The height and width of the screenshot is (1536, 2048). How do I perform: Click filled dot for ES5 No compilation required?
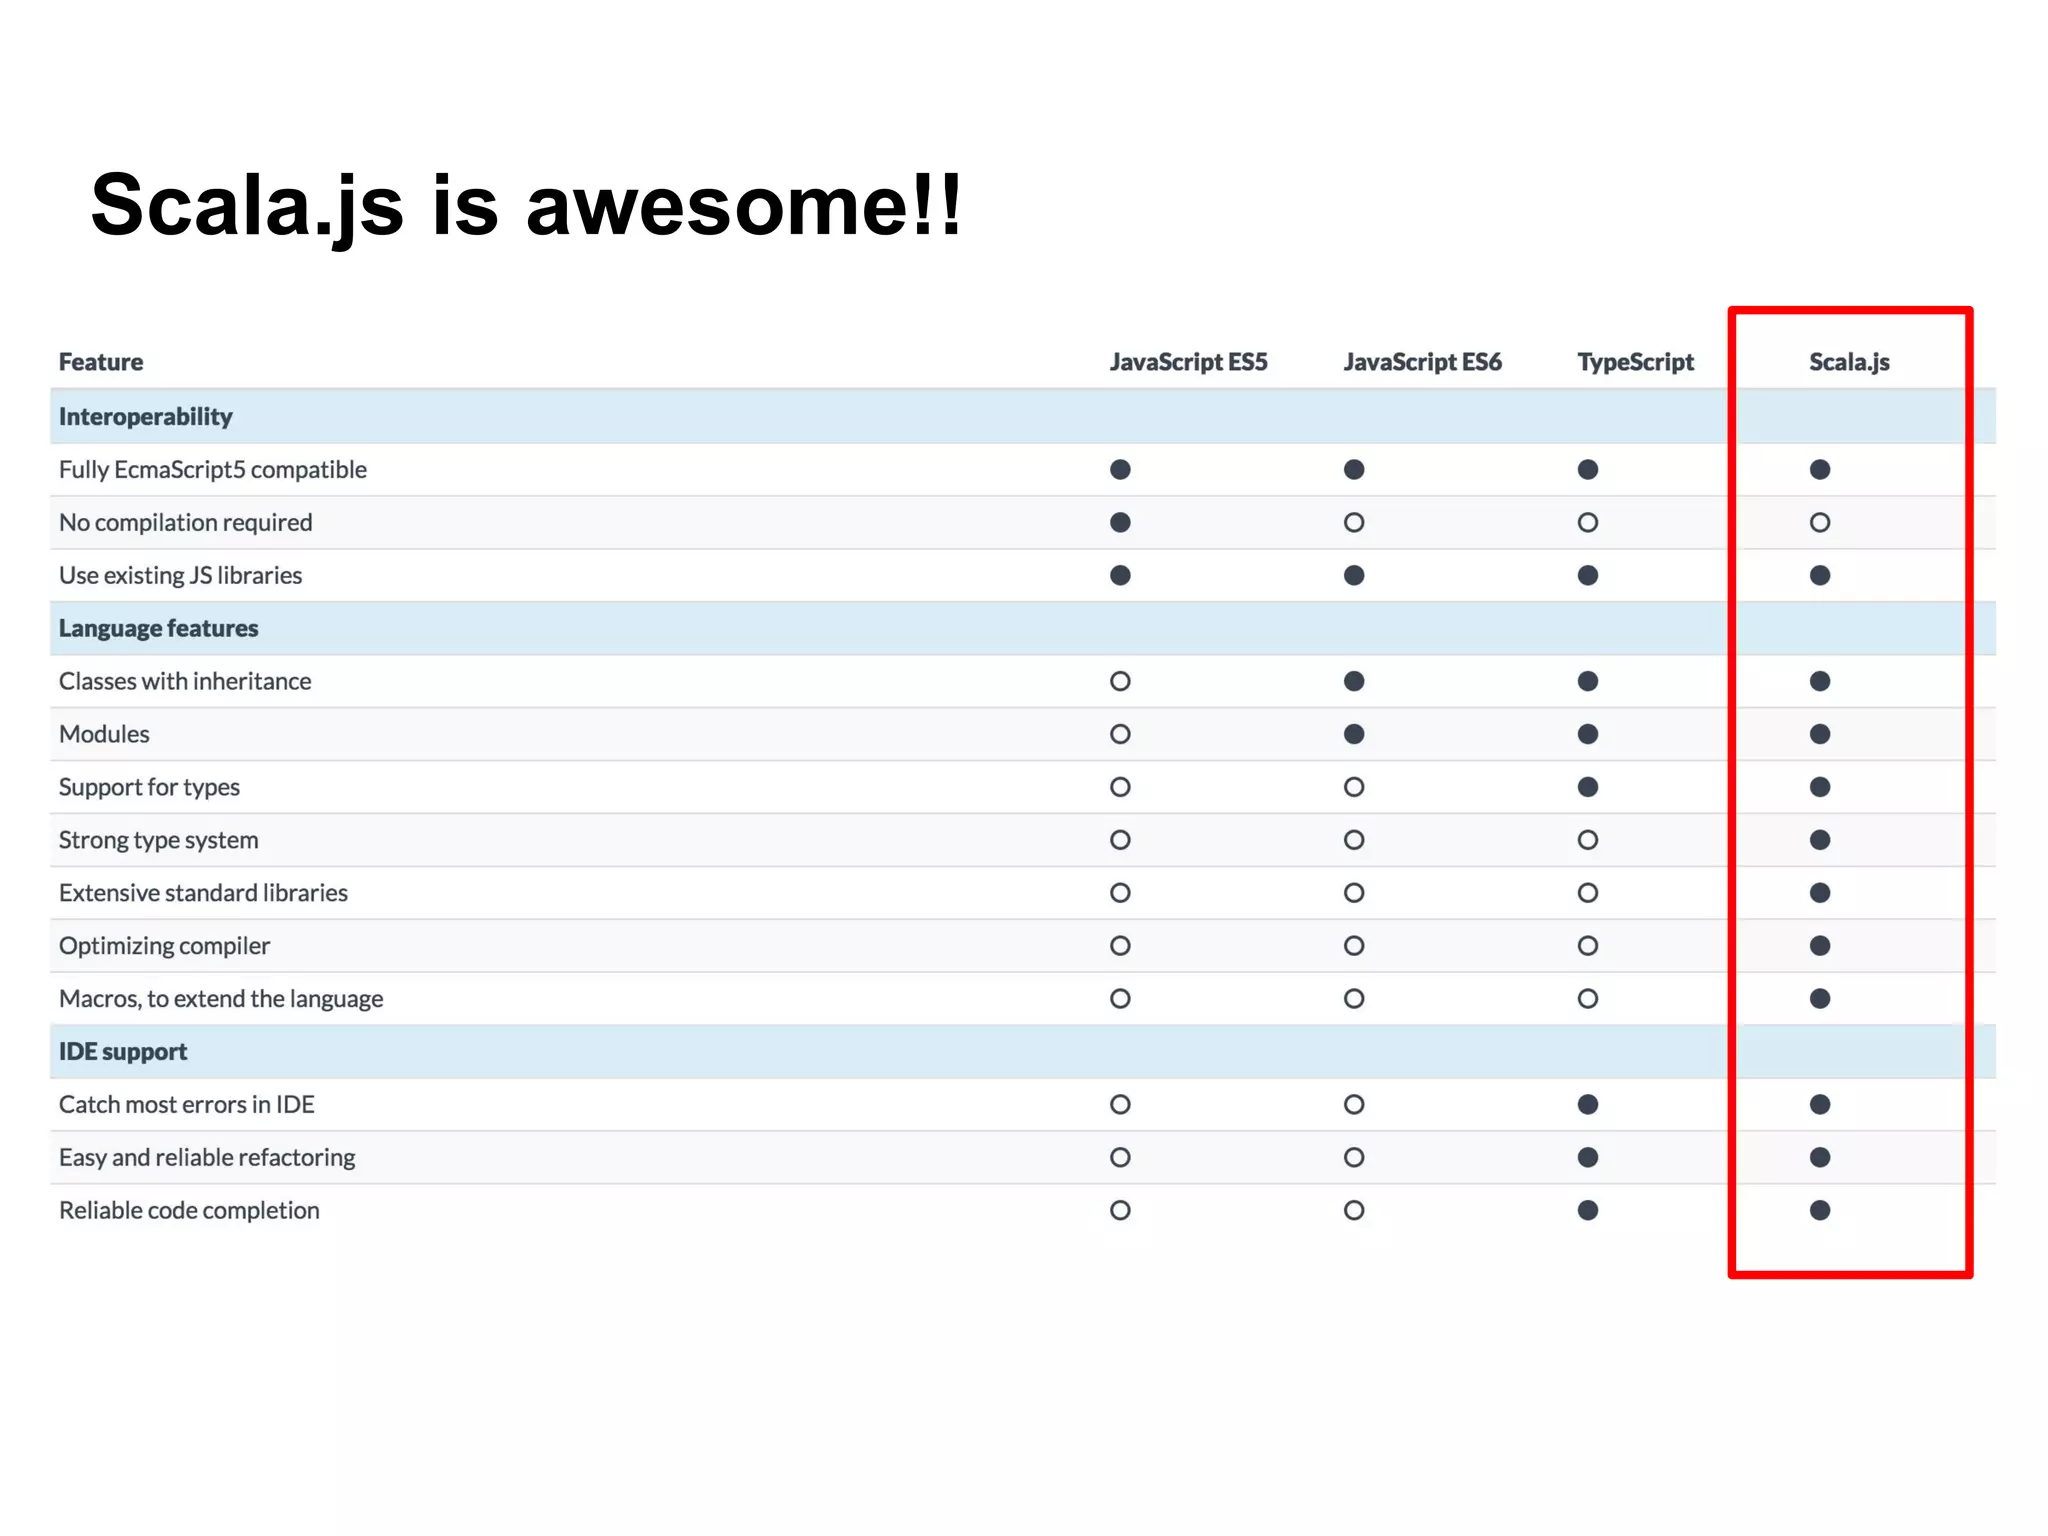[x=1120, y=523]
